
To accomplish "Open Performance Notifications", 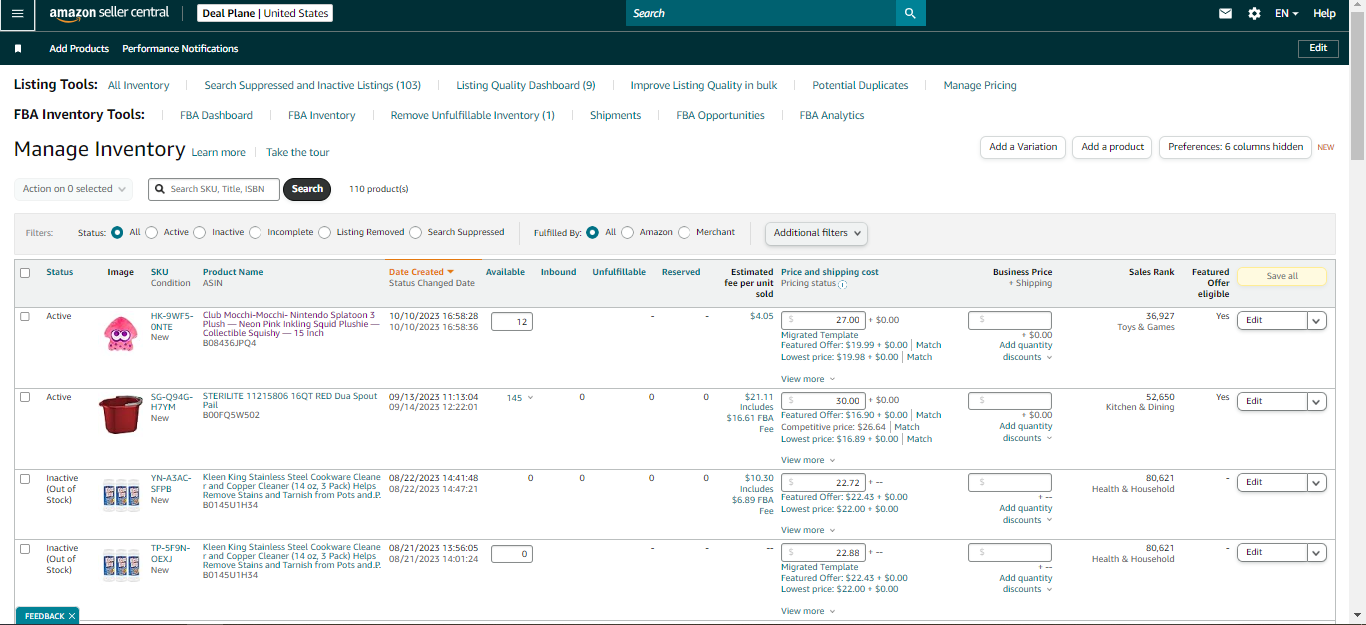I will (x=180, y=48).
